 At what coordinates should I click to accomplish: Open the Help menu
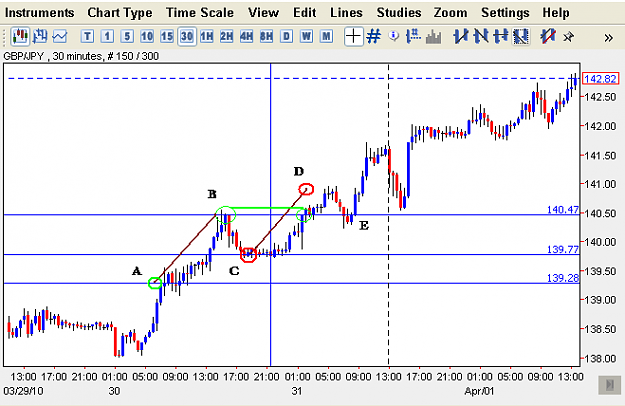556,13
